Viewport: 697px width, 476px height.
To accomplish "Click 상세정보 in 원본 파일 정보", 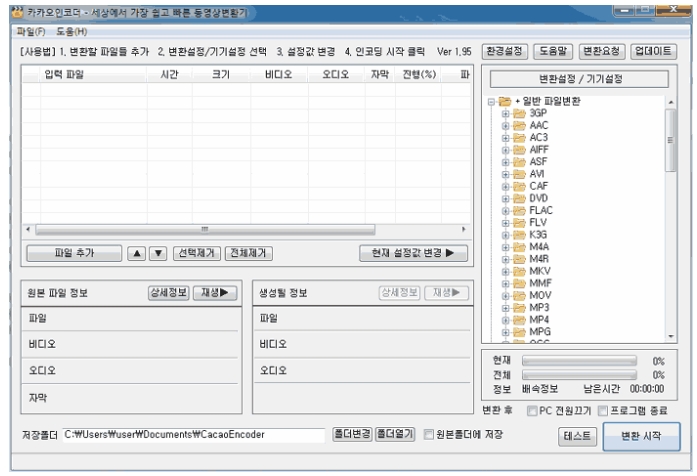I will pyautogui.click(x=169, y=293).
